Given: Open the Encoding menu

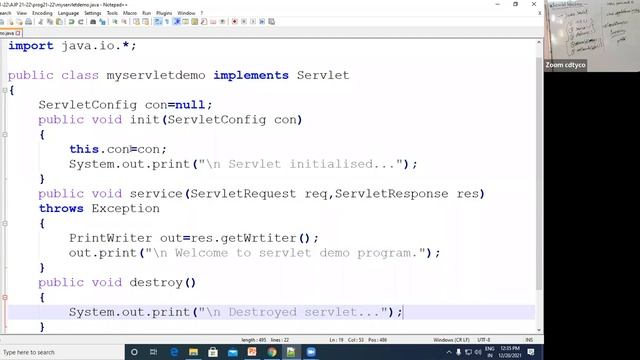Looking at the screenshot, I should point(42,13).
